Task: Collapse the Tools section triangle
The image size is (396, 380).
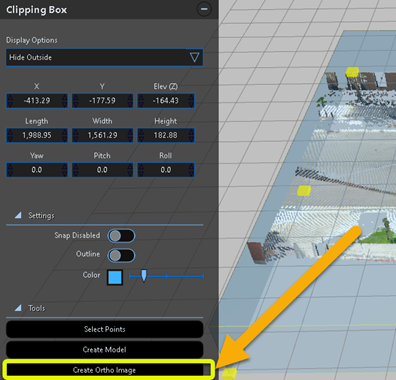Action: point(18,308)
